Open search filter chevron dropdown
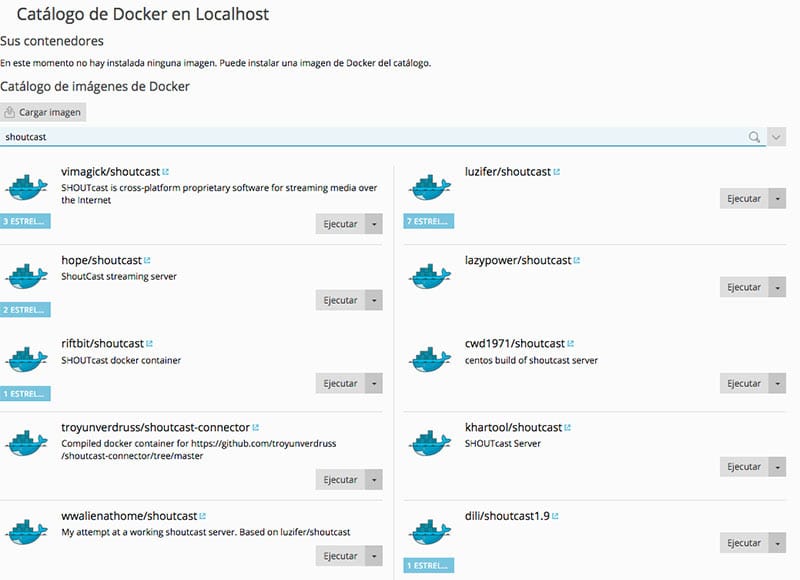Screen dimensions: 800x580 (777, 137)
